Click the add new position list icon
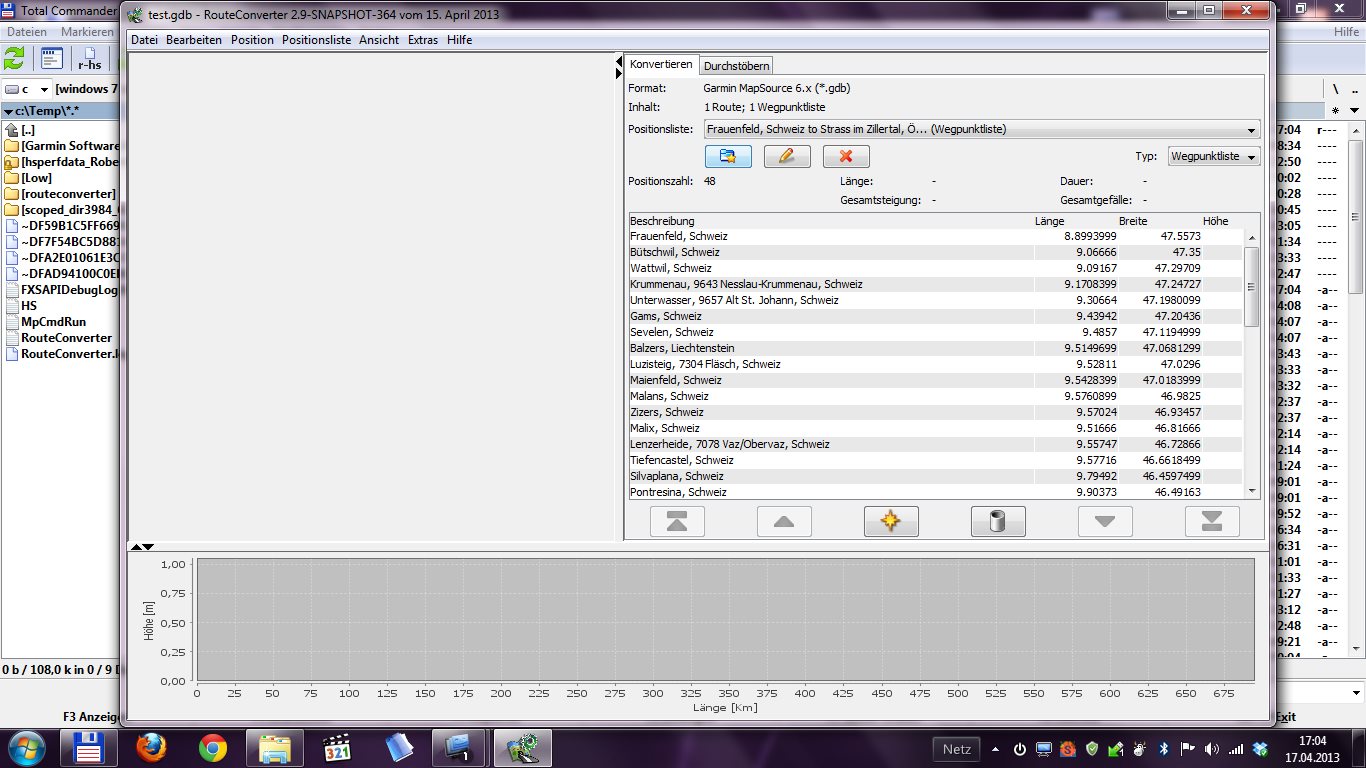 pos(727,156)
